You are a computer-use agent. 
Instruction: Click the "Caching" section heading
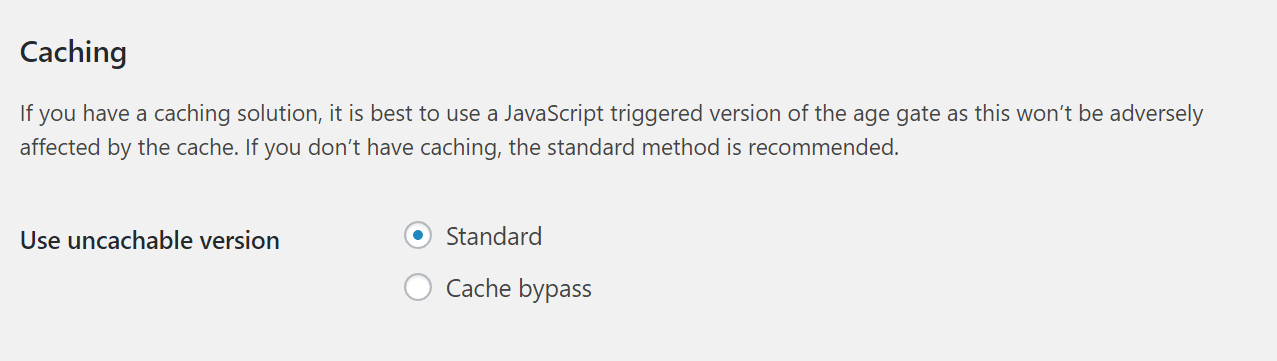pos(73,52)
